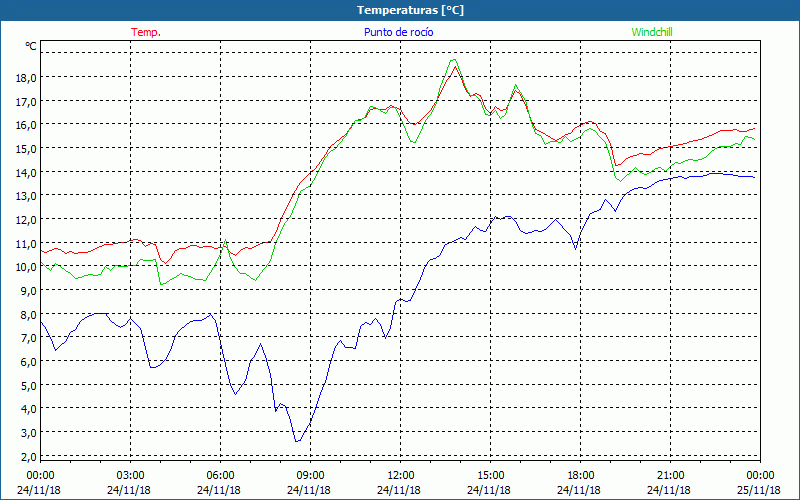Click the 00:00 25/11/18 time label
The height and width of the screenshot is (500, 800).
[x=759, y=483]
